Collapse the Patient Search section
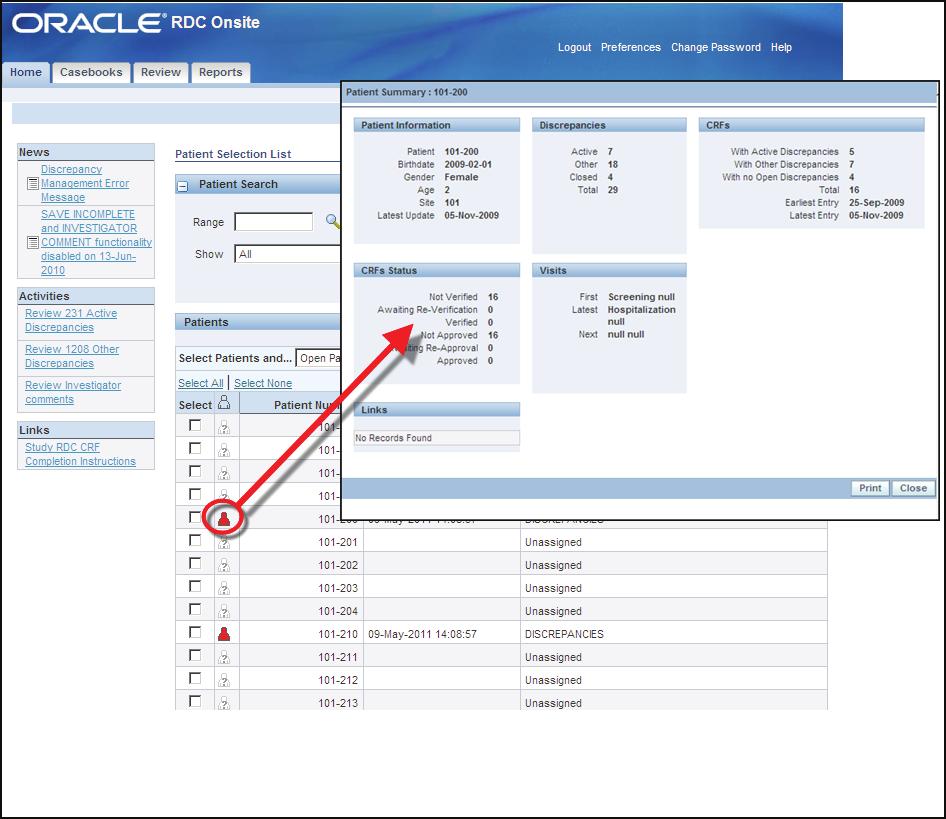946x819 pixels. click(182, 186)
